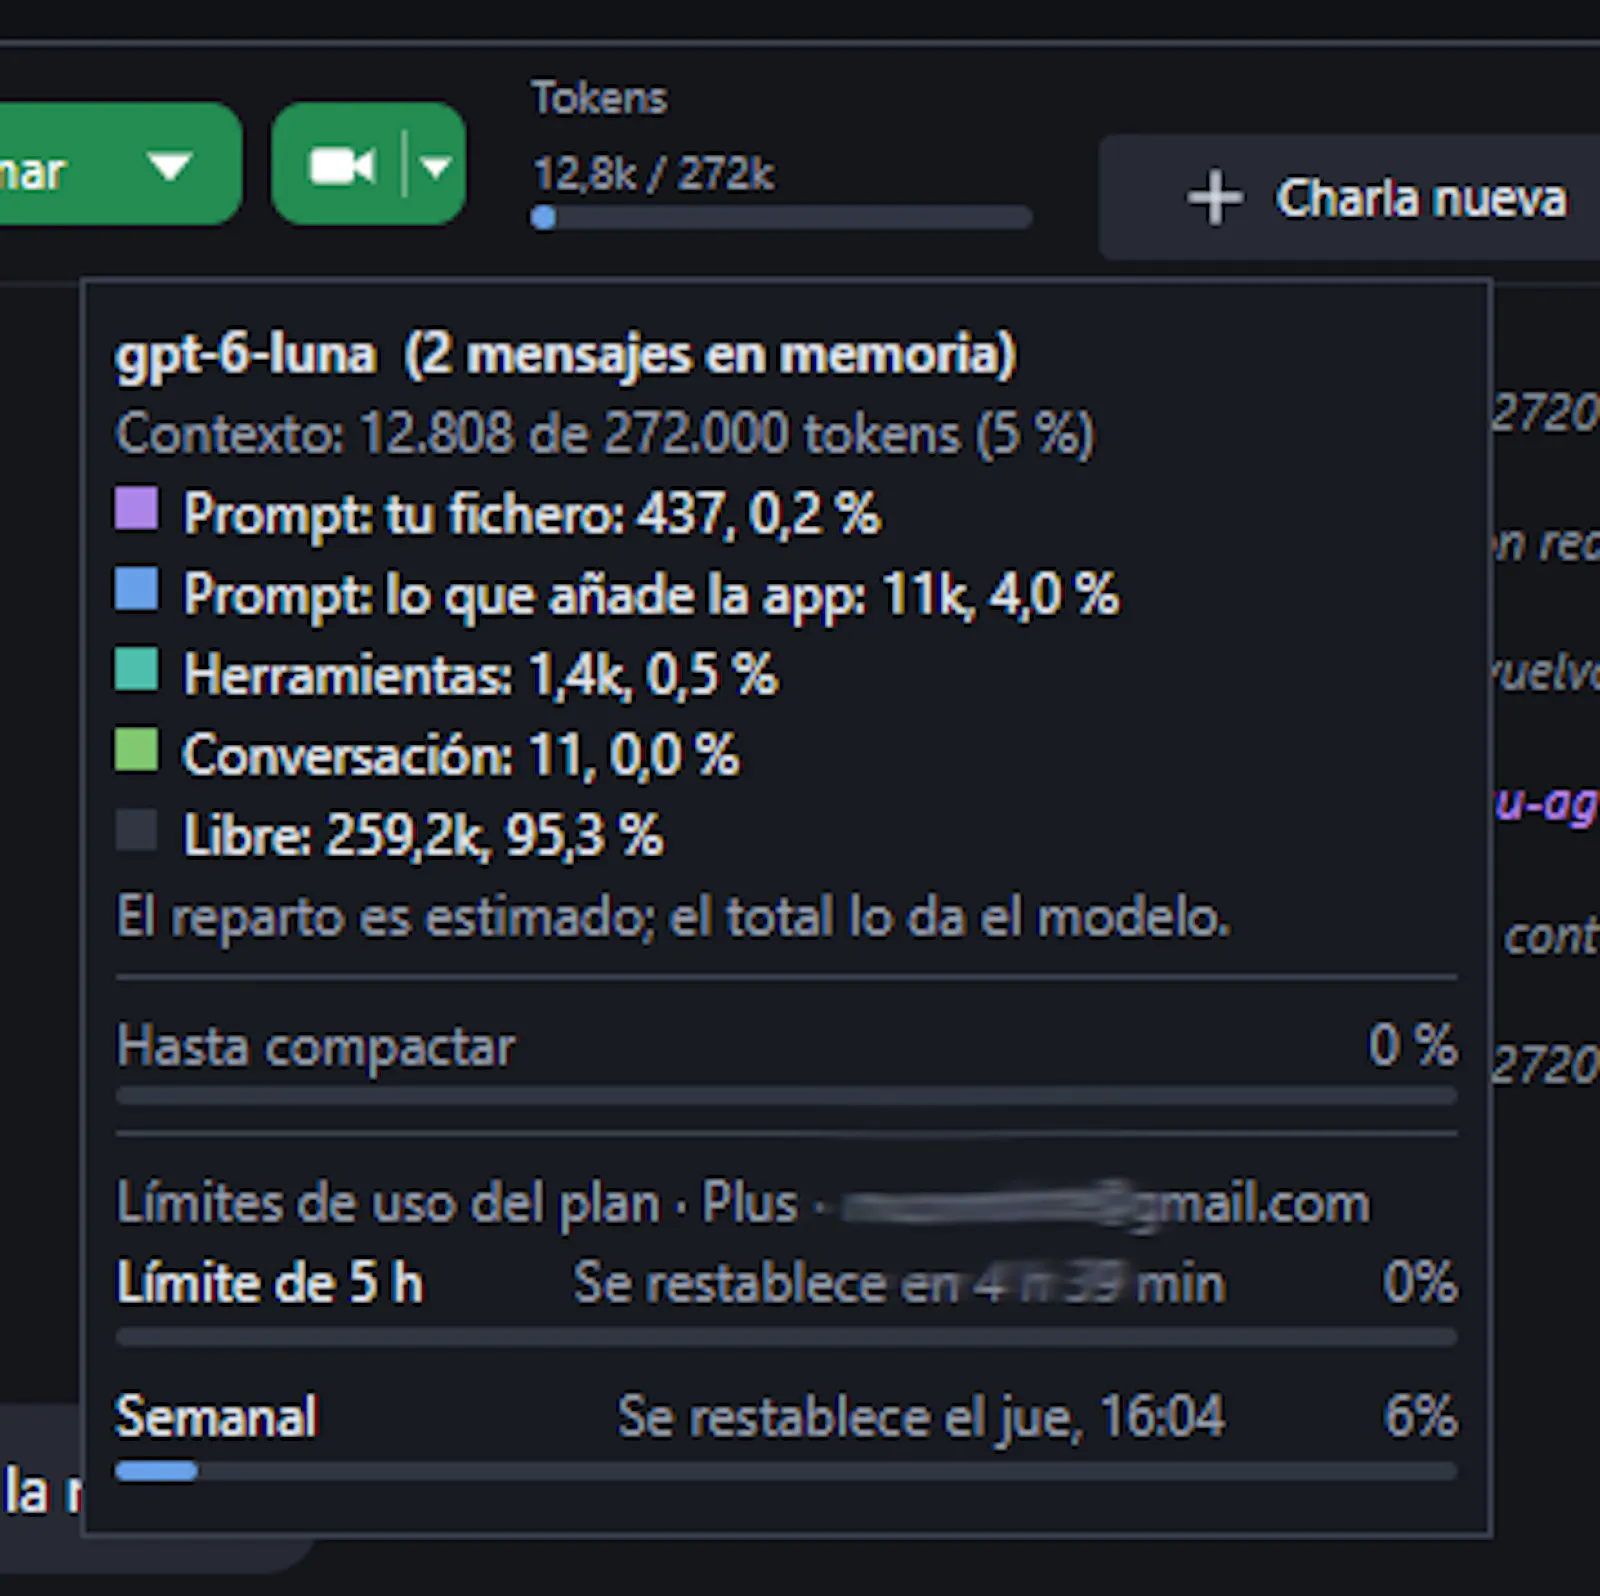This screenshot has height=1596, width=1600.
Task: Click the blue swatch for lo que añade la app
Action: point(137,589)
